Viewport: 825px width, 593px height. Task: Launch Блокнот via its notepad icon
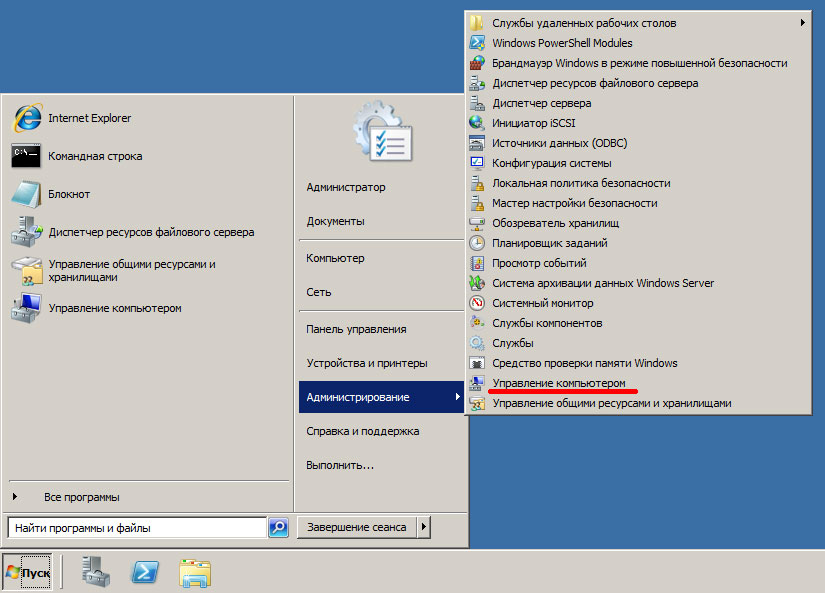[26, 194]
